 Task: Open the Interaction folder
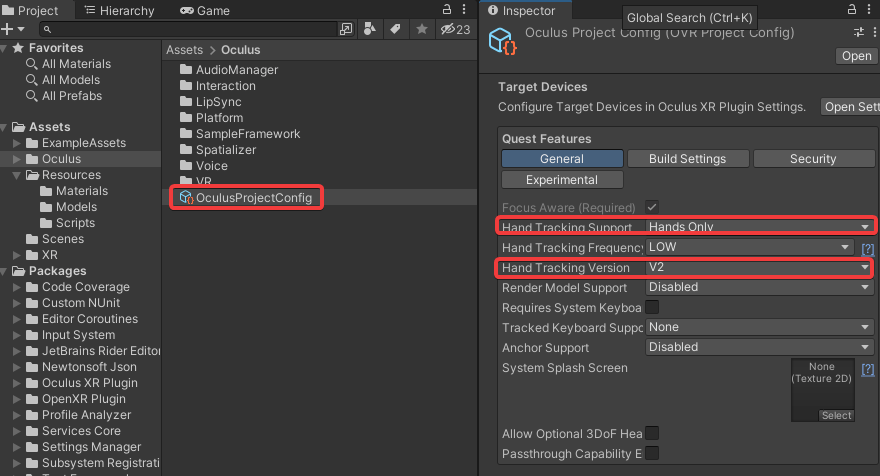tap(218, 86)
